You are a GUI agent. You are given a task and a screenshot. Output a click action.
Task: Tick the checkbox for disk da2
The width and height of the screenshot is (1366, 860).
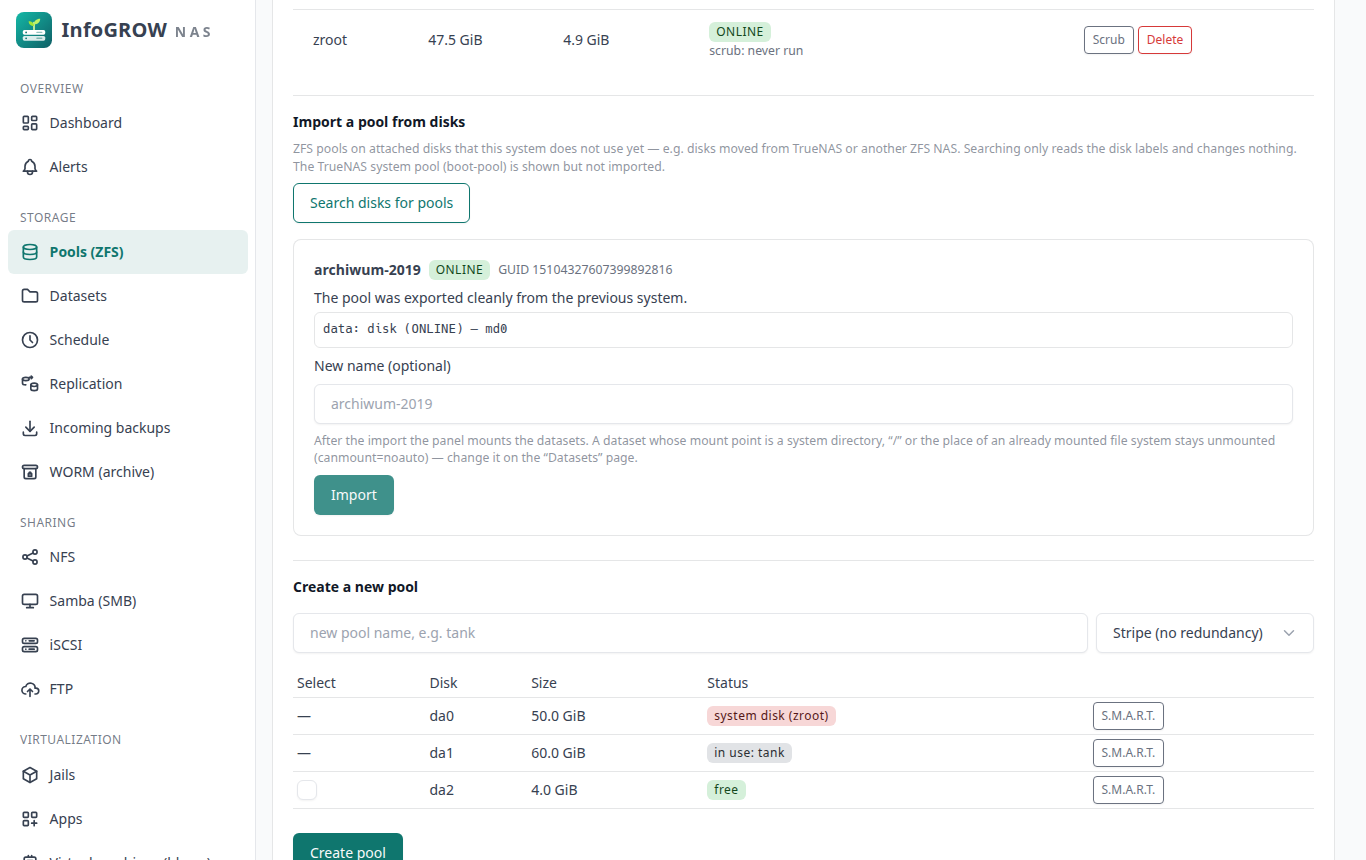[307, 790]
